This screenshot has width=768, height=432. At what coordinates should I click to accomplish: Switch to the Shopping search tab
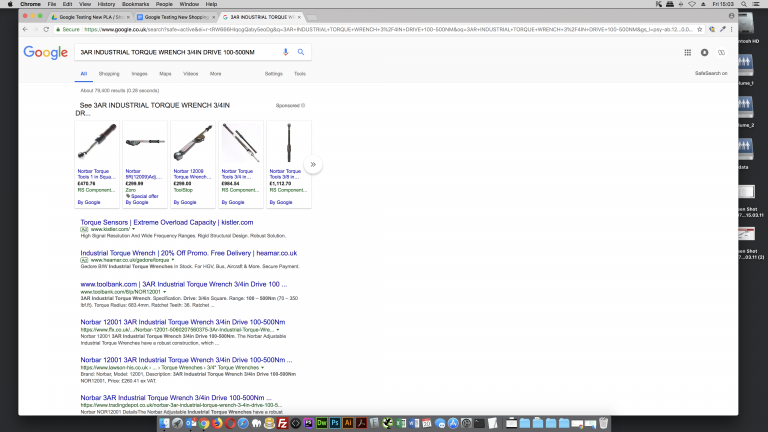[109, 74]
